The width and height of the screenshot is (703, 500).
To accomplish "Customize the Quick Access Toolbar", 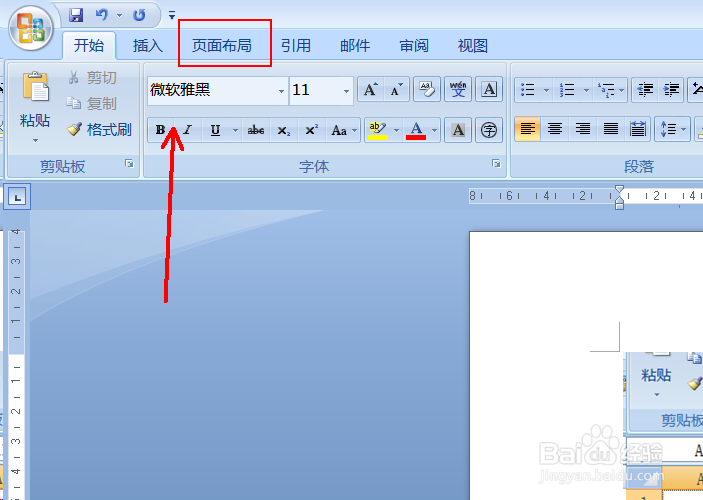I will pos(172,16).
